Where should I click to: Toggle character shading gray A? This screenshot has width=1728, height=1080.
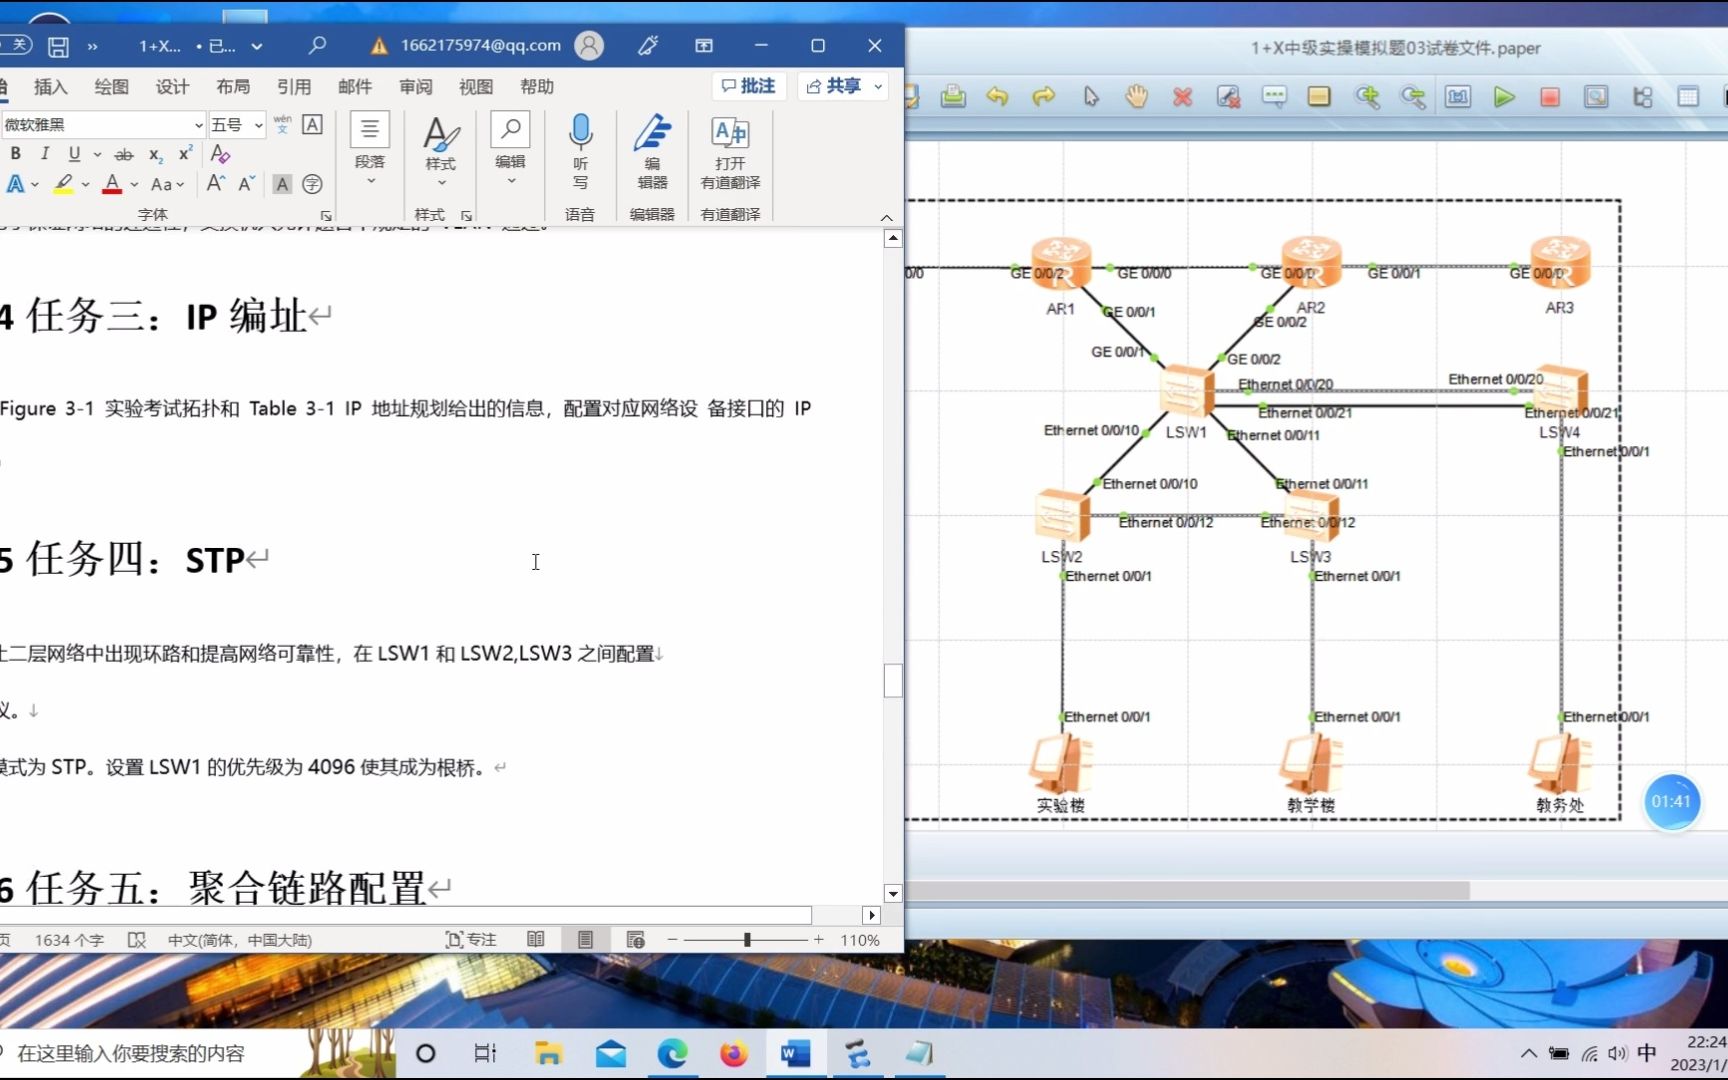pos(282,184)
